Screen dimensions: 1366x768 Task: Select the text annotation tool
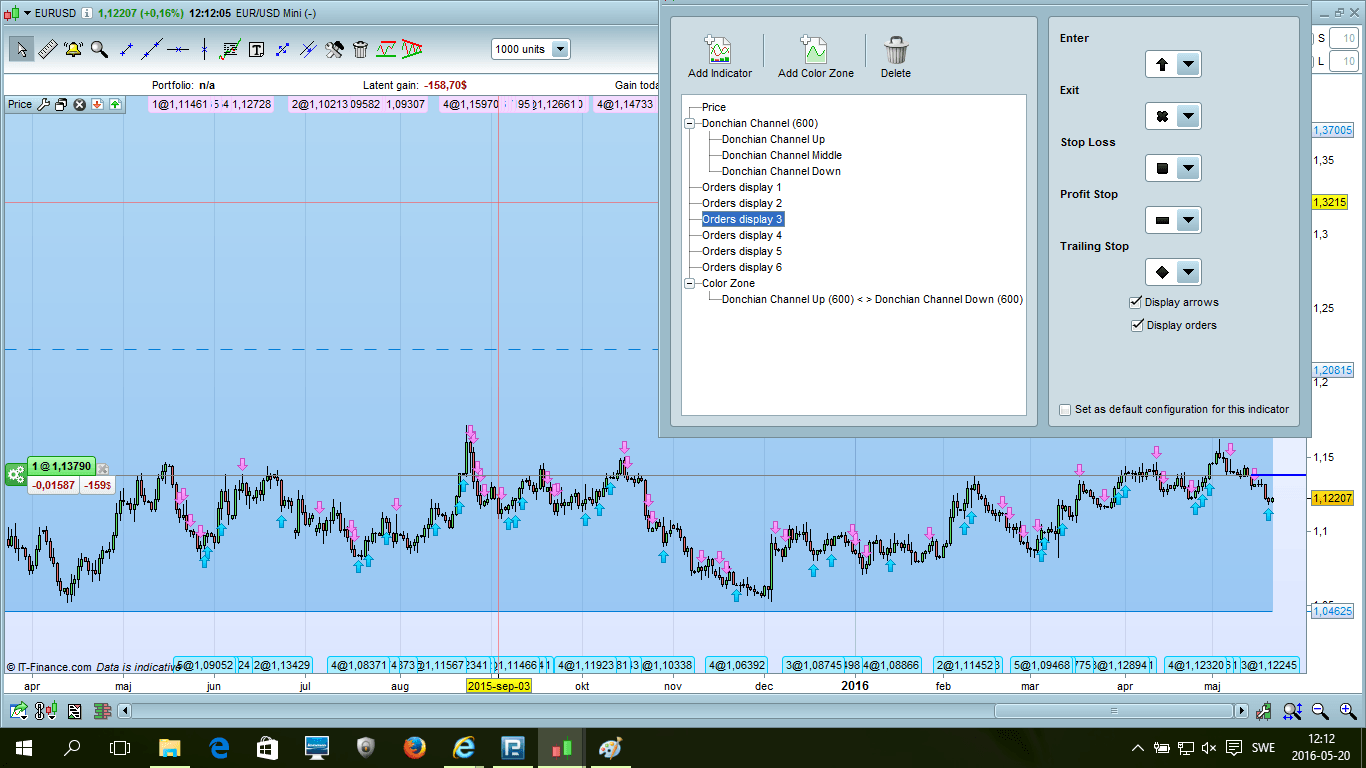click(x=256, y=49)
